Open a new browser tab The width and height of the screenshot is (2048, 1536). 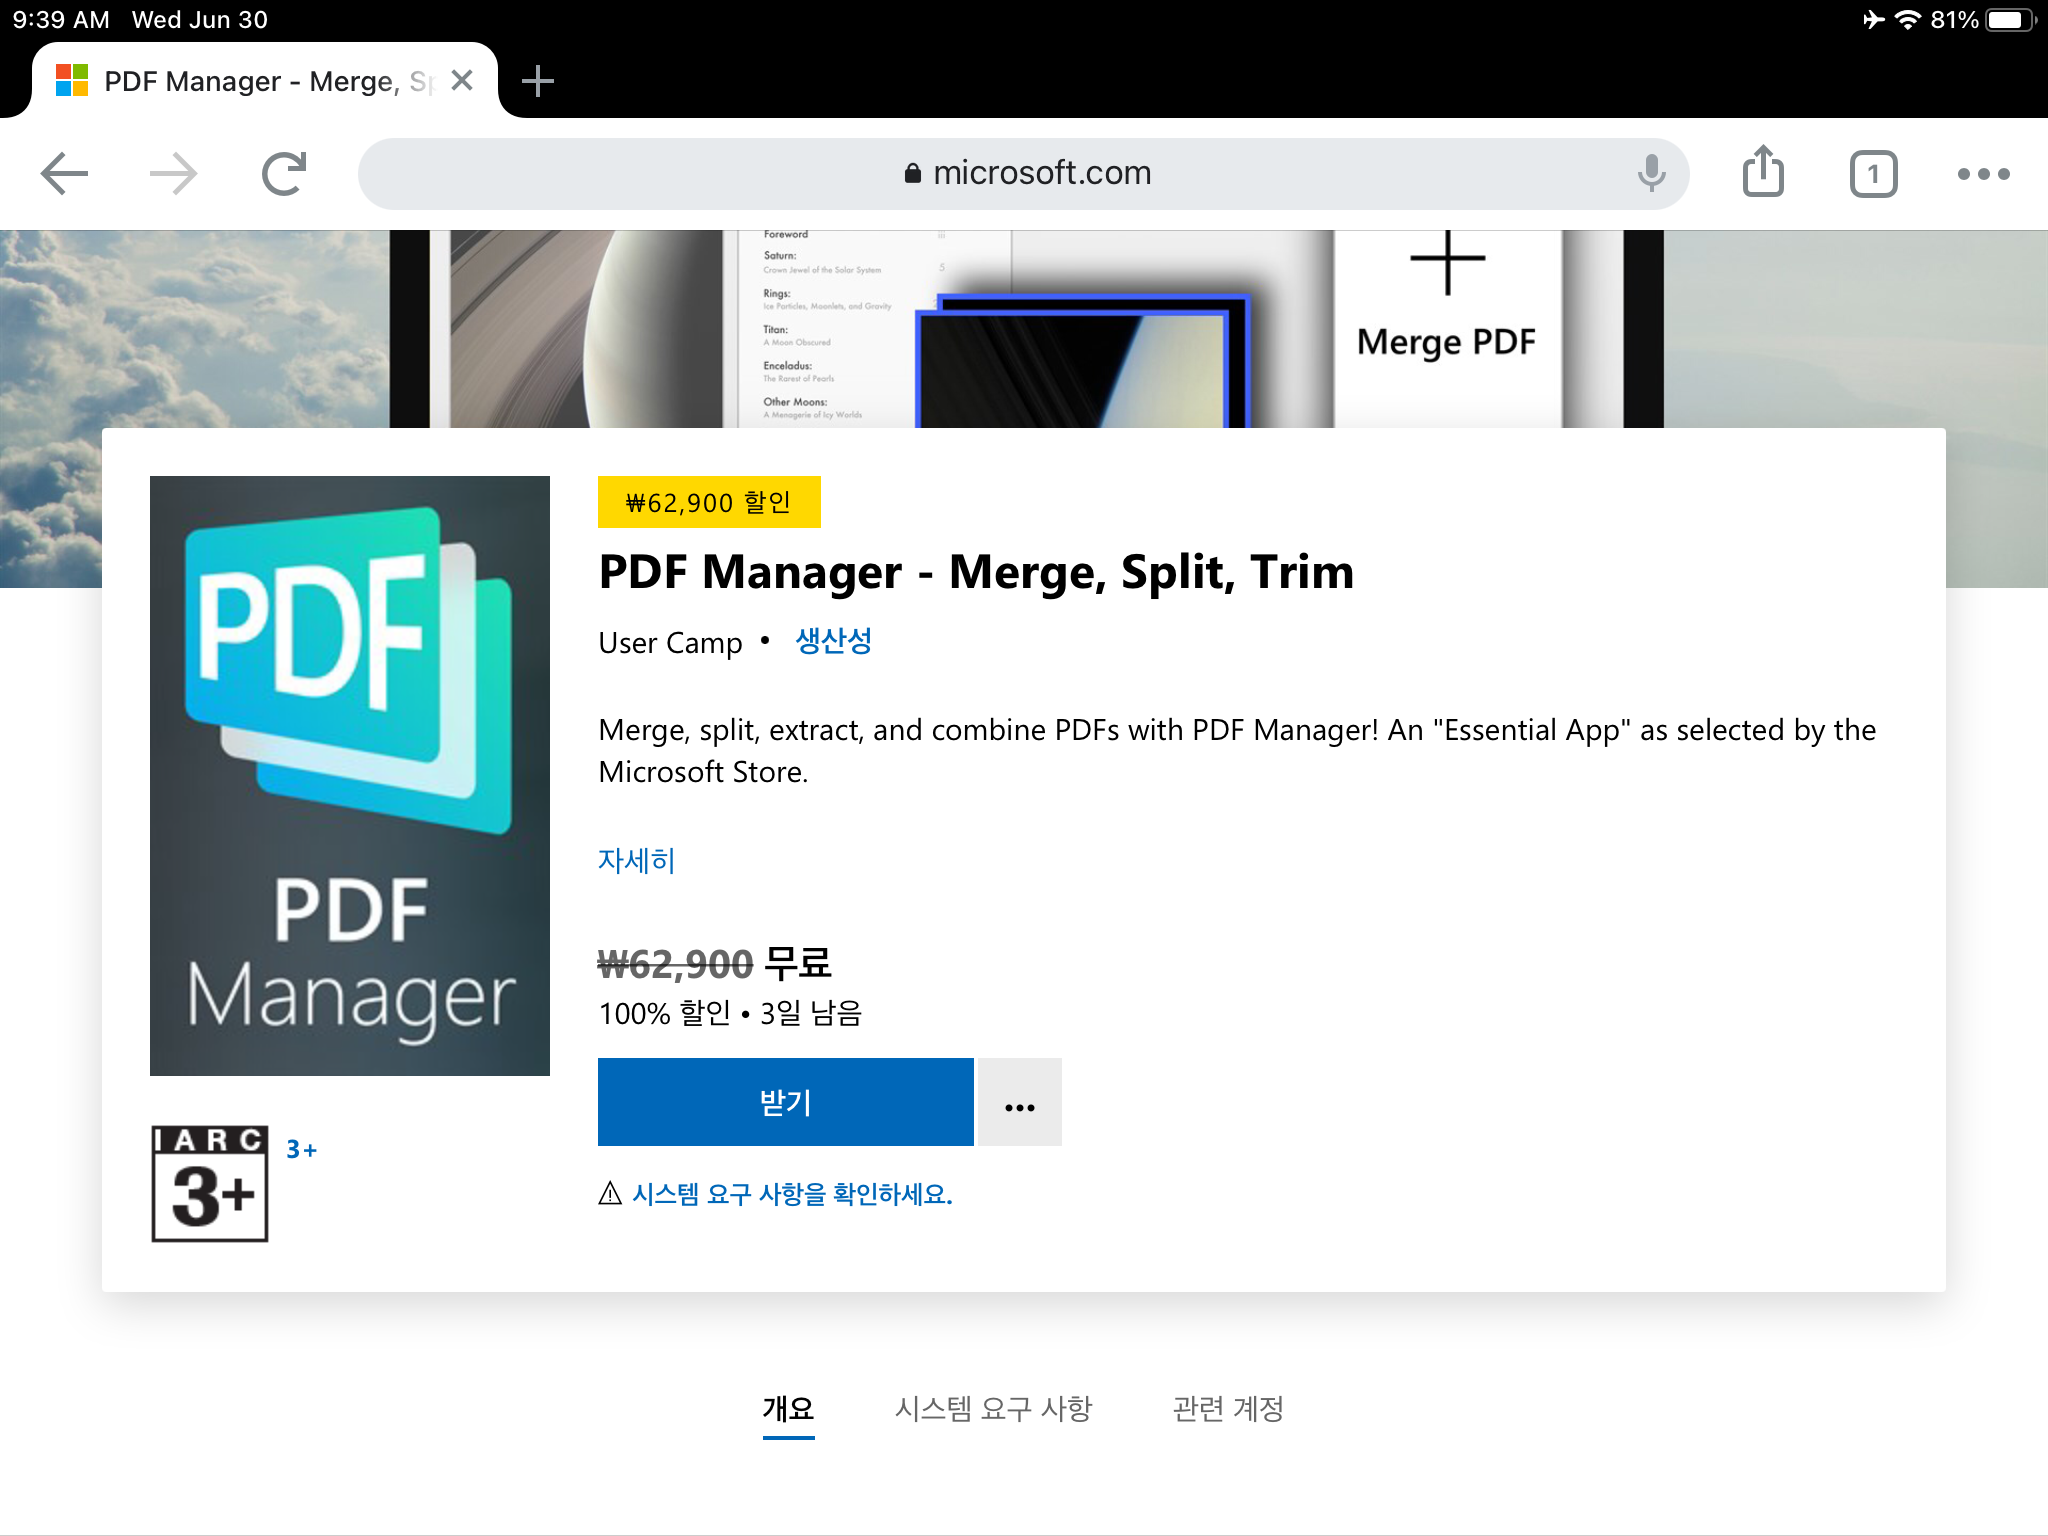click(x=538, y=81)
